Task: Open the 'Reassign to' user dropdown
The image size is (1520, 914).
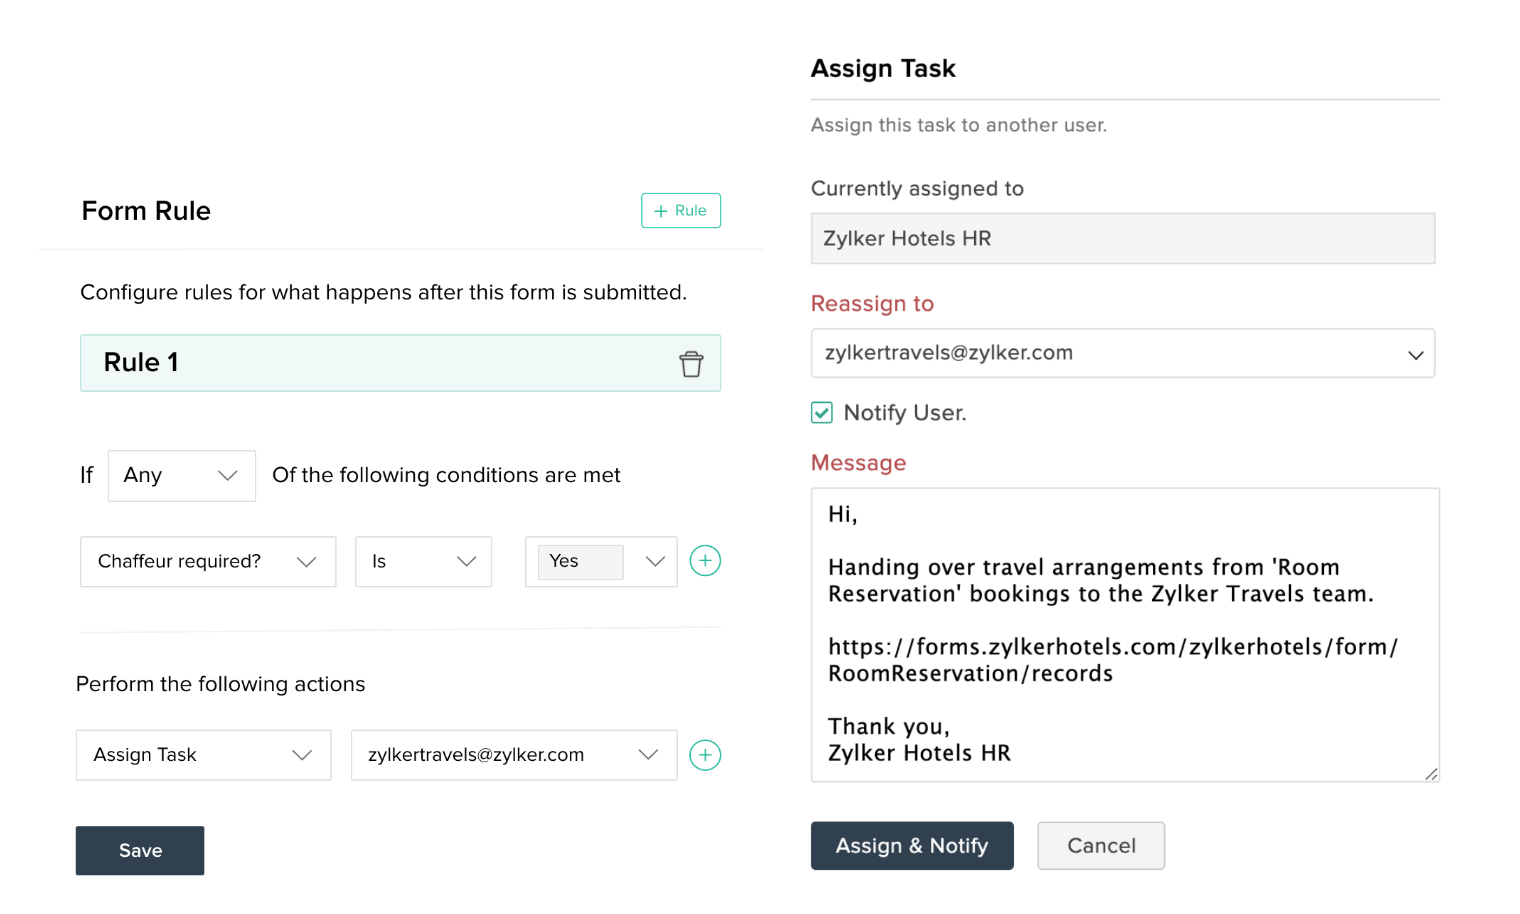Action: 1122,353
